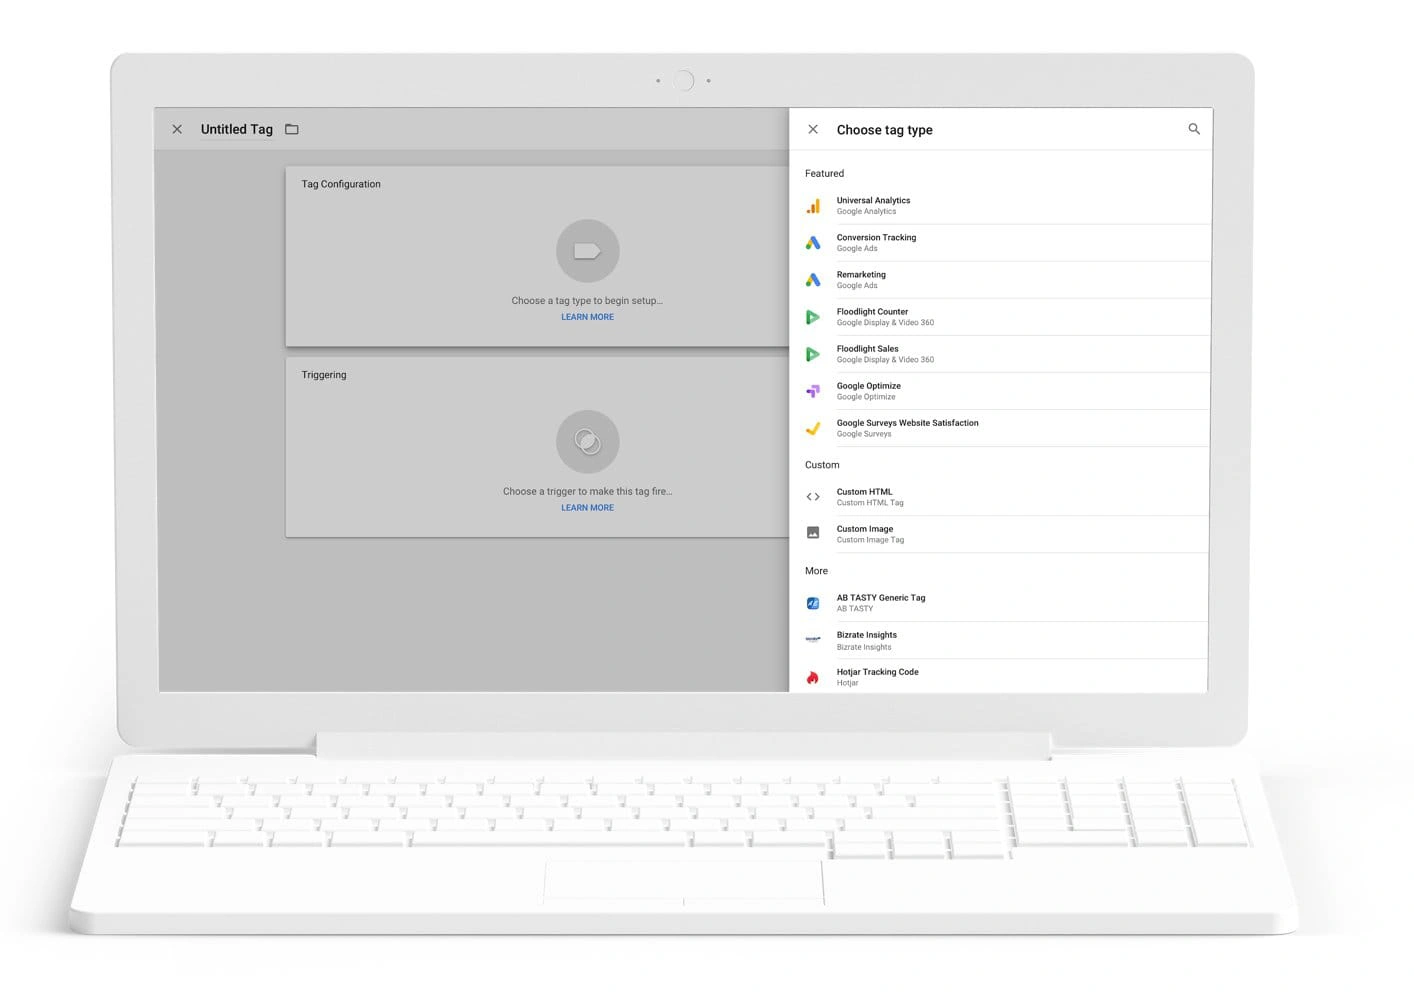1414x1000 pixels.
Task: Click the Custom HTML angle-brackets icon
Action: tap(813, 497)
